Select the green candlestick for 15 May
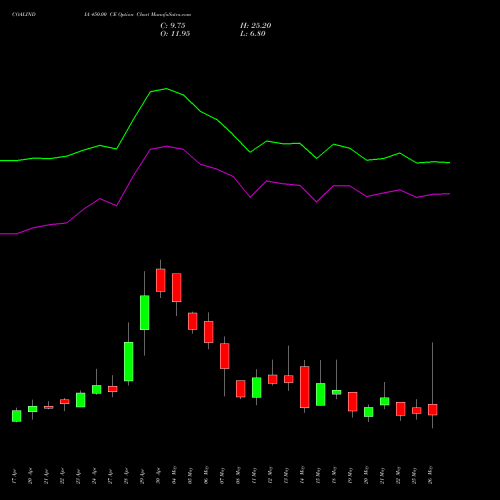Viewport: 500px width, 500px height. (321, 394)
